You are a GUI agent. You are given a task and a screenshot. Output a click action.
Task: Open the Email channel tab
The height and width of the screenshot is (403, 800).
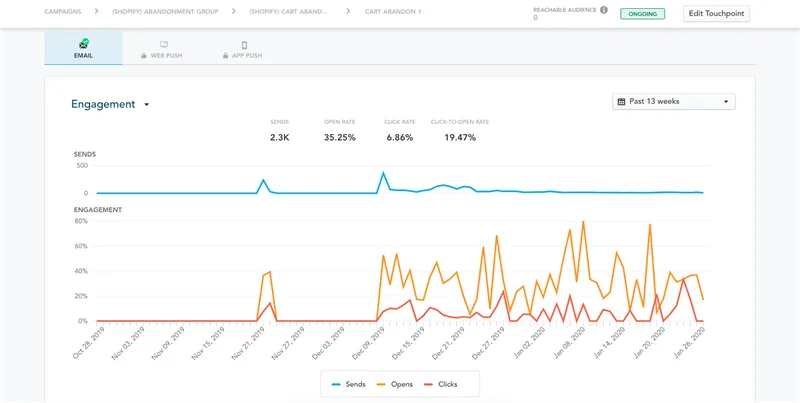coord(83,48)
